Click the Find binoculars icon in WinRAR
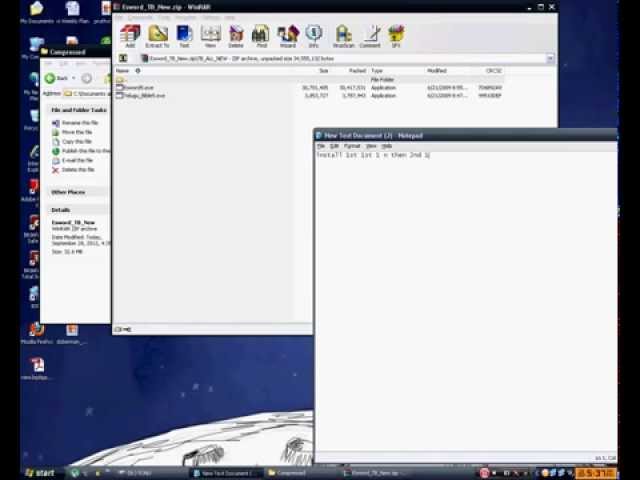 point(261,36)
